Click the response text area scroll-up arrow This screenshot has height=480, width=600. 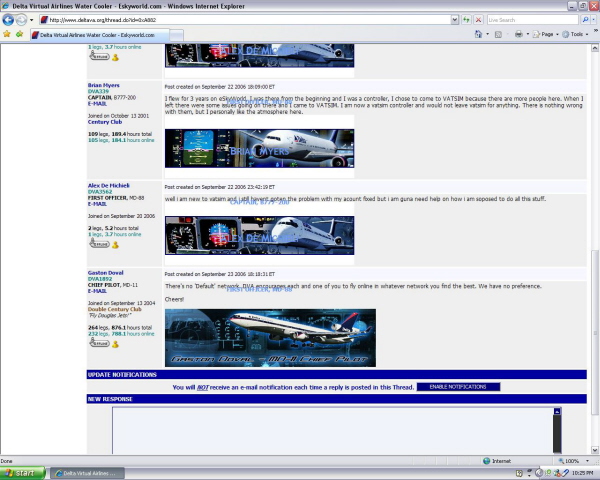pos(557,411)
